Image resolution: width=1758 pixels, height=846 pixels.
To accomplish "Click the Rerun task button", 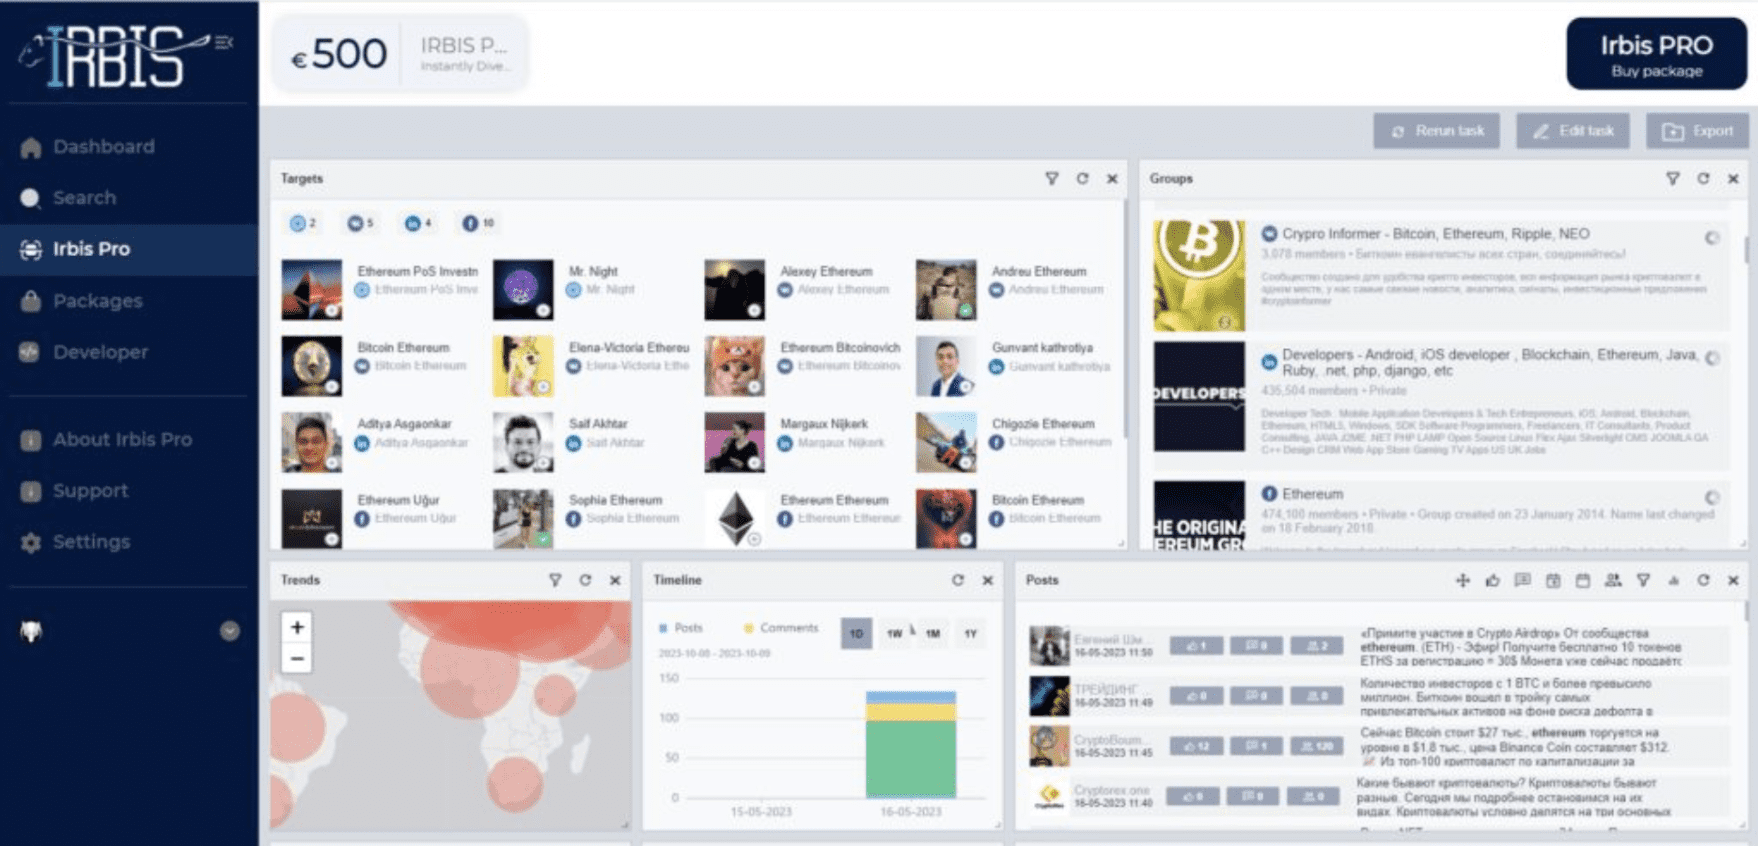I will pyautogui.click(x=1436, y=131).
